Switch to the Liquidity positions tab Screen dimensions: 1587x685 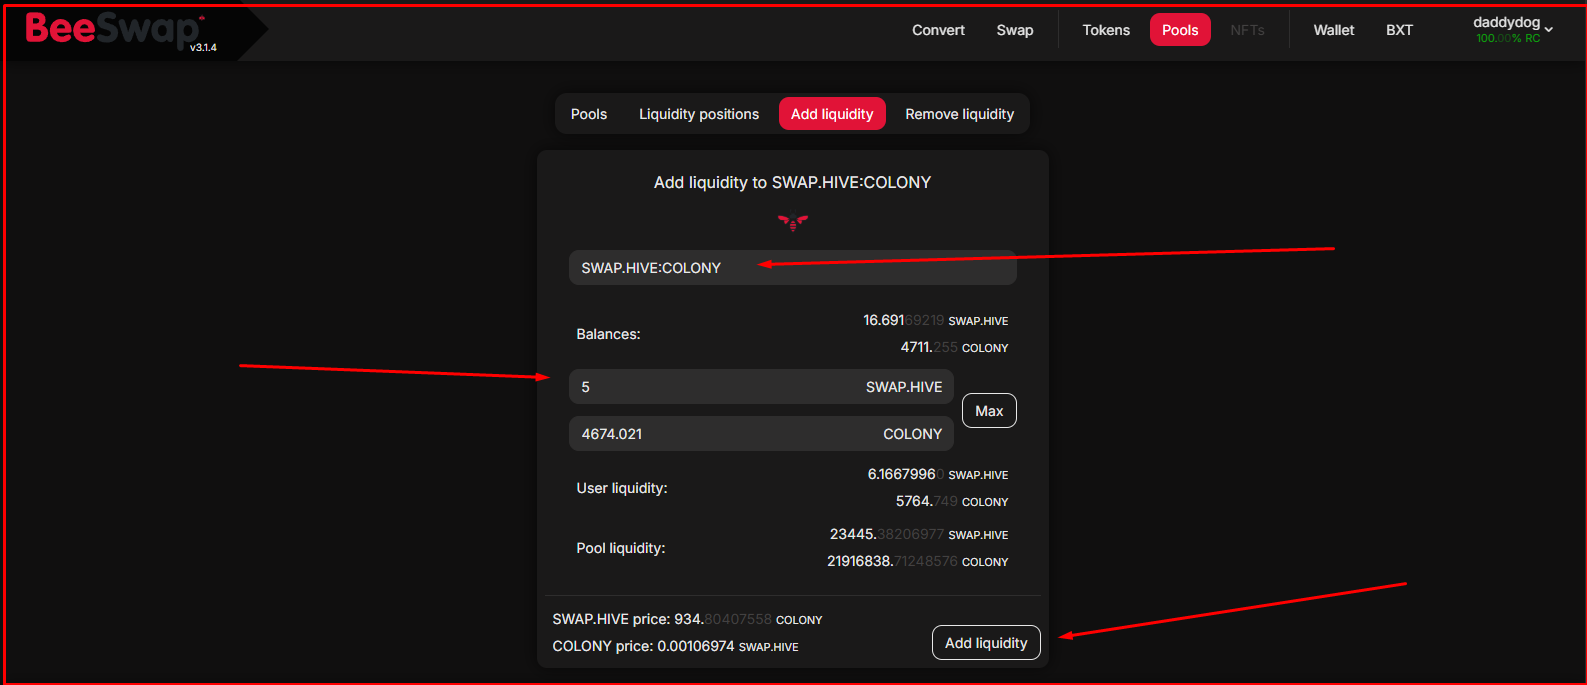(x=699, y=114)
